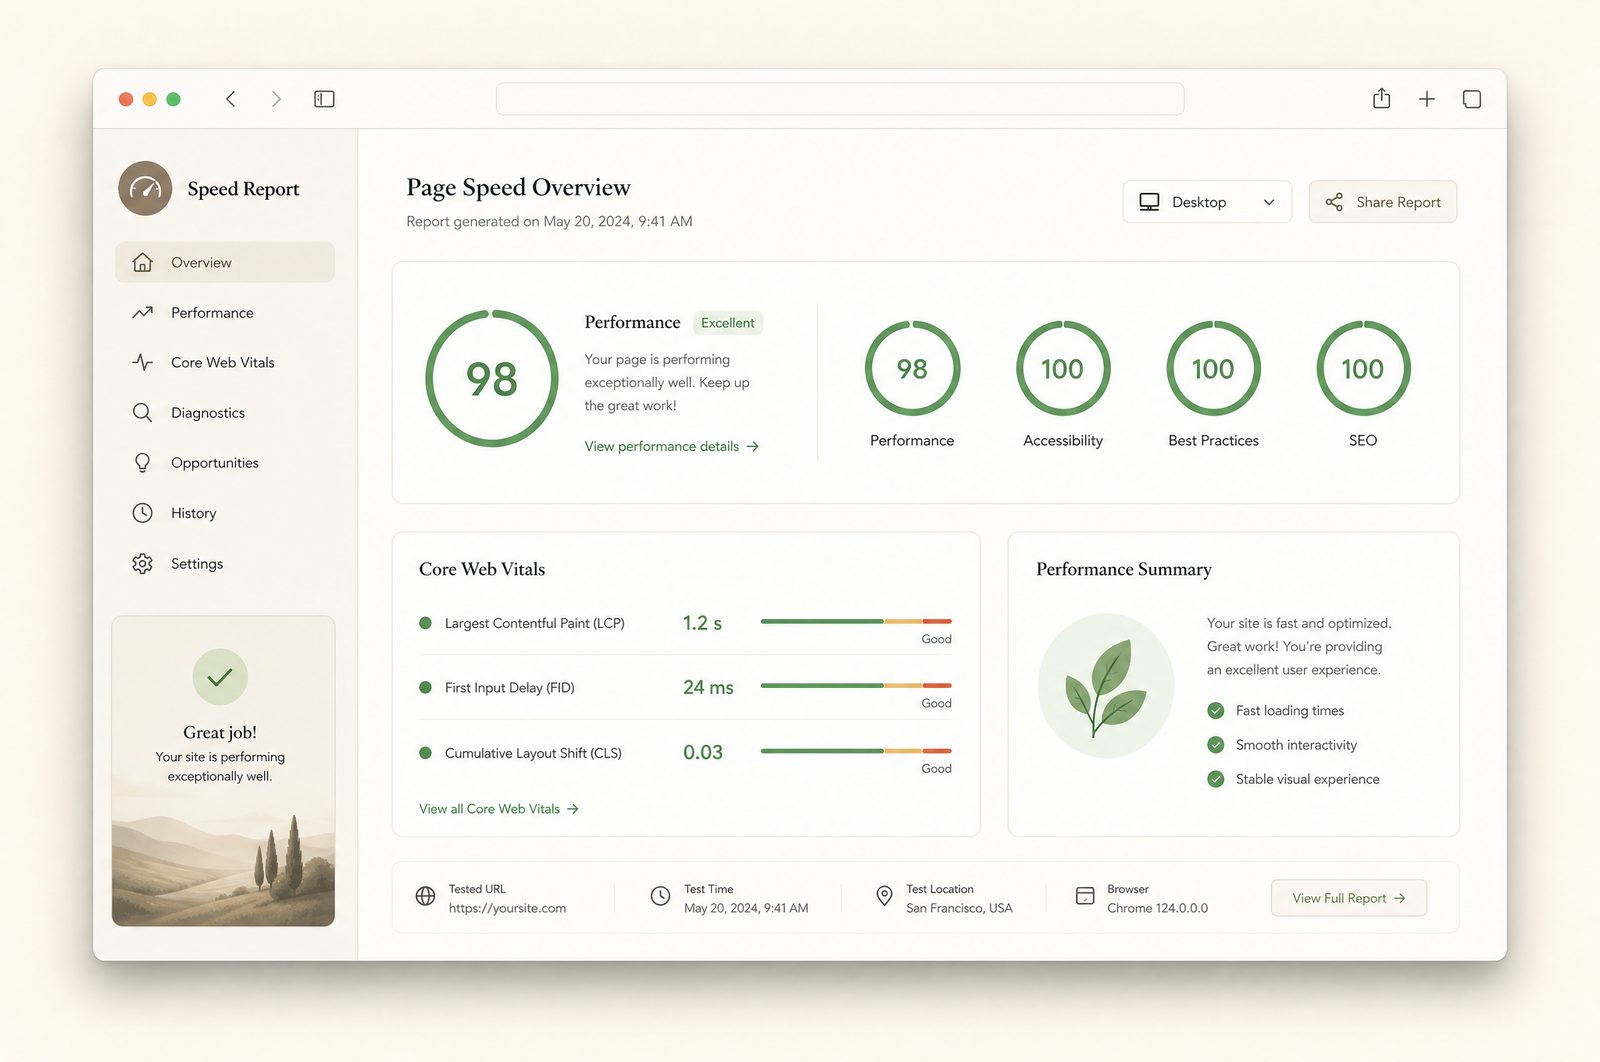
Task: Click the check icon beside Fast loading times
Action: [1216, 710]
